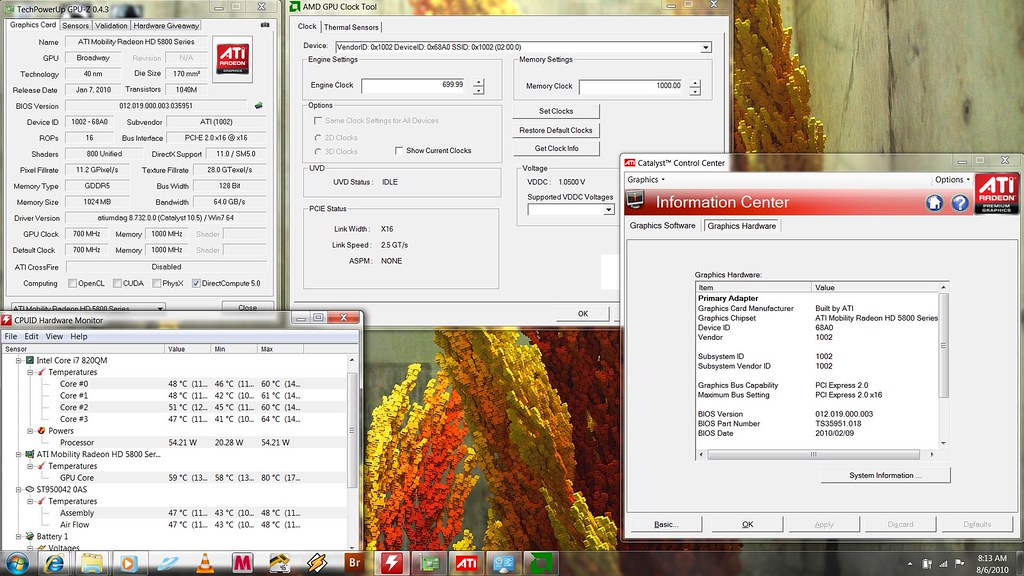Open Windows Explorer folder on the taskbar
1024x576 pixels.
(x=91, y=563)
